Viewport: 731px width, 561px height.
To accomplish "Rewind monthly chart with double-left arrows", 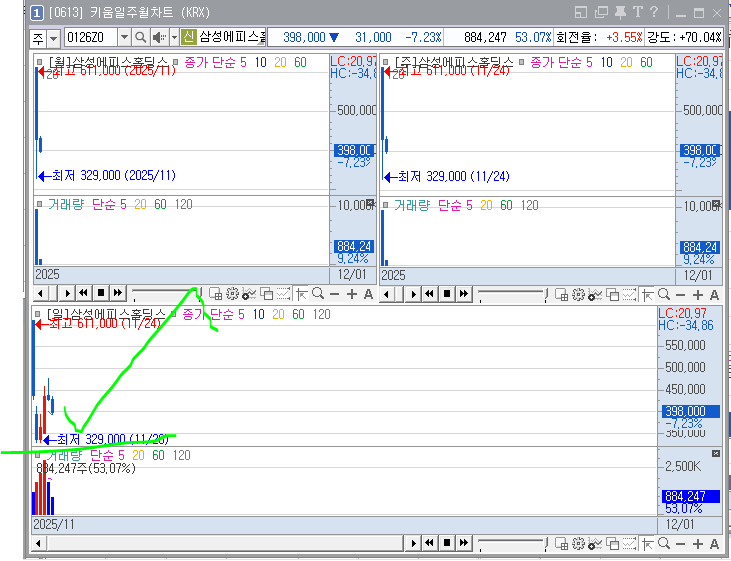I will [x=84, y=293].
